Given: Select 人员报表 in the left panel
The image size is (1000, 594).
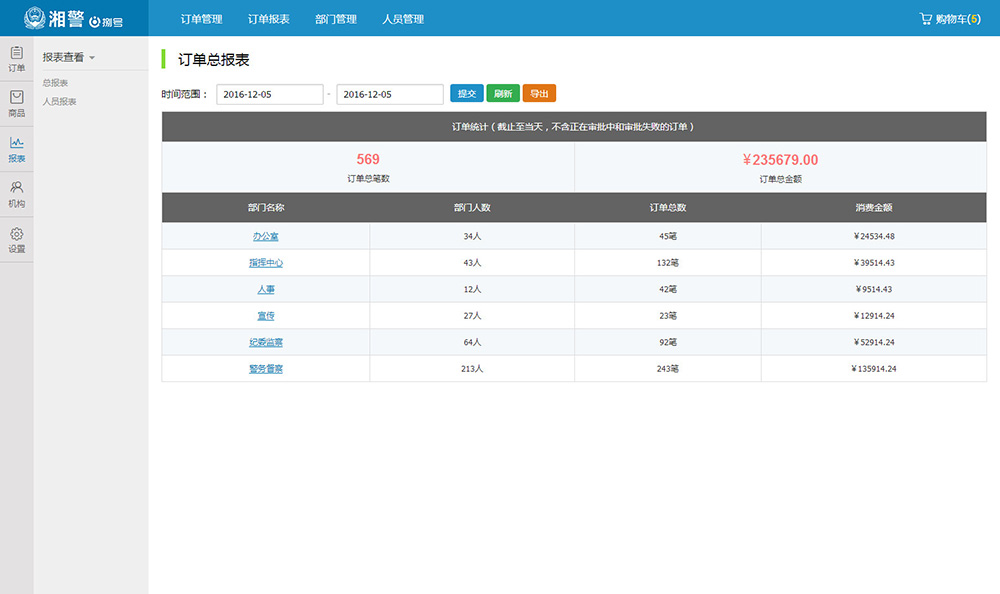Looking at the screenshot, I should pyautogui.click(x=60, y=102).
